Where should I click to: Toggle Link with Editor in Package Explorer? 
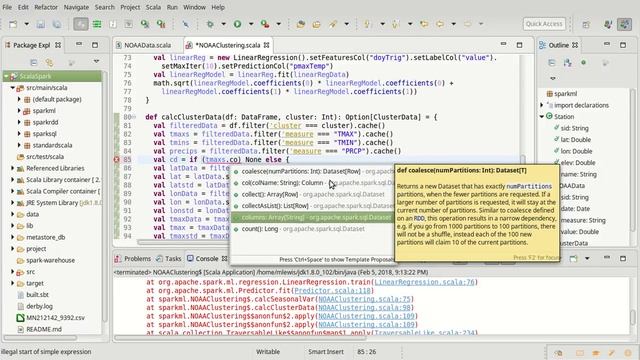[x=49, y=62]
